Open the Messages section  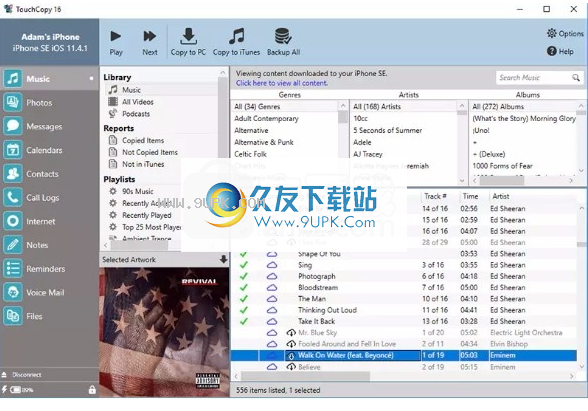click(x=50, y=126)
